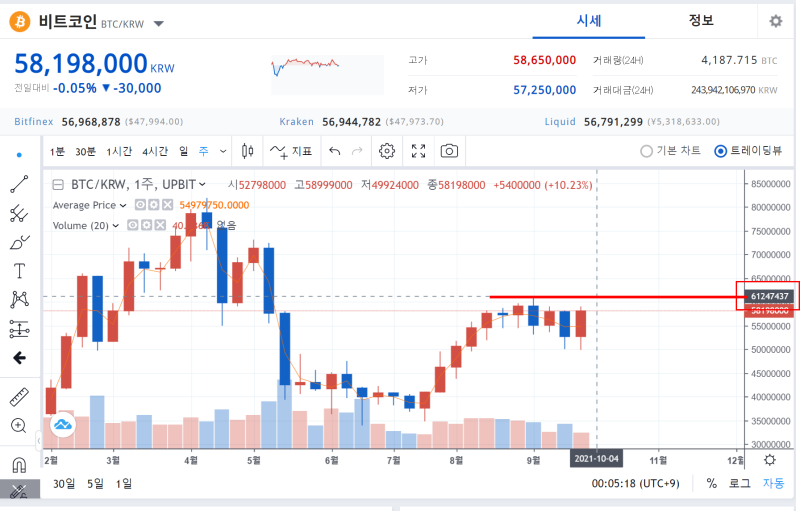The width and height of the screenshot is (800, 511).
Task: Select the arrow marker icon tool
Action: coord(19,358)
